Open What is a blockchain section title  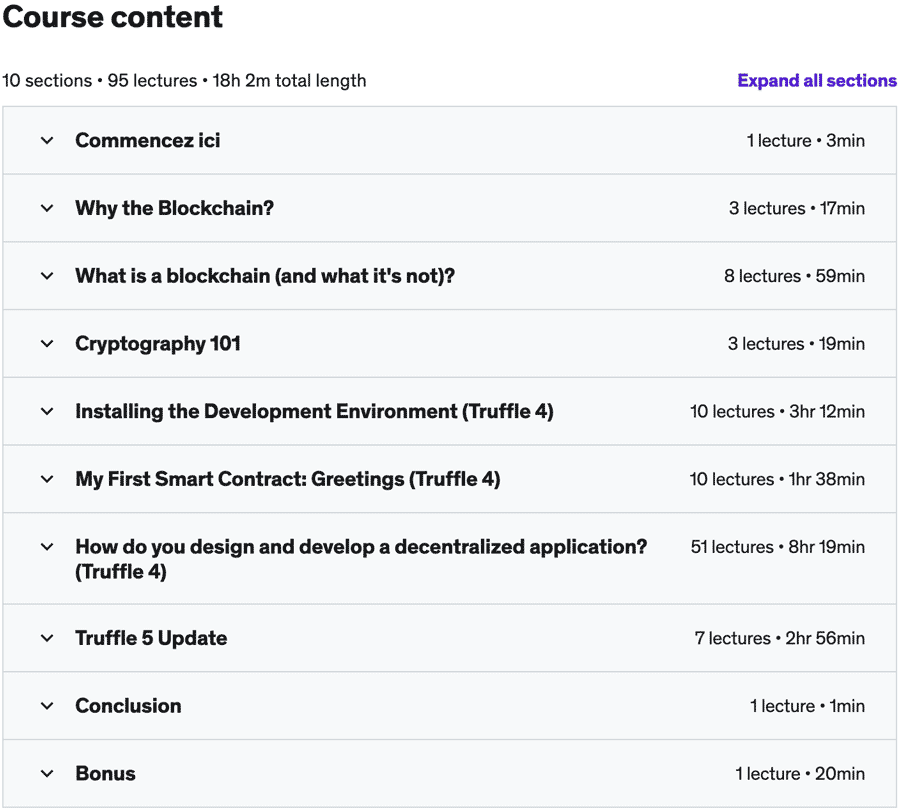[265, 276]
